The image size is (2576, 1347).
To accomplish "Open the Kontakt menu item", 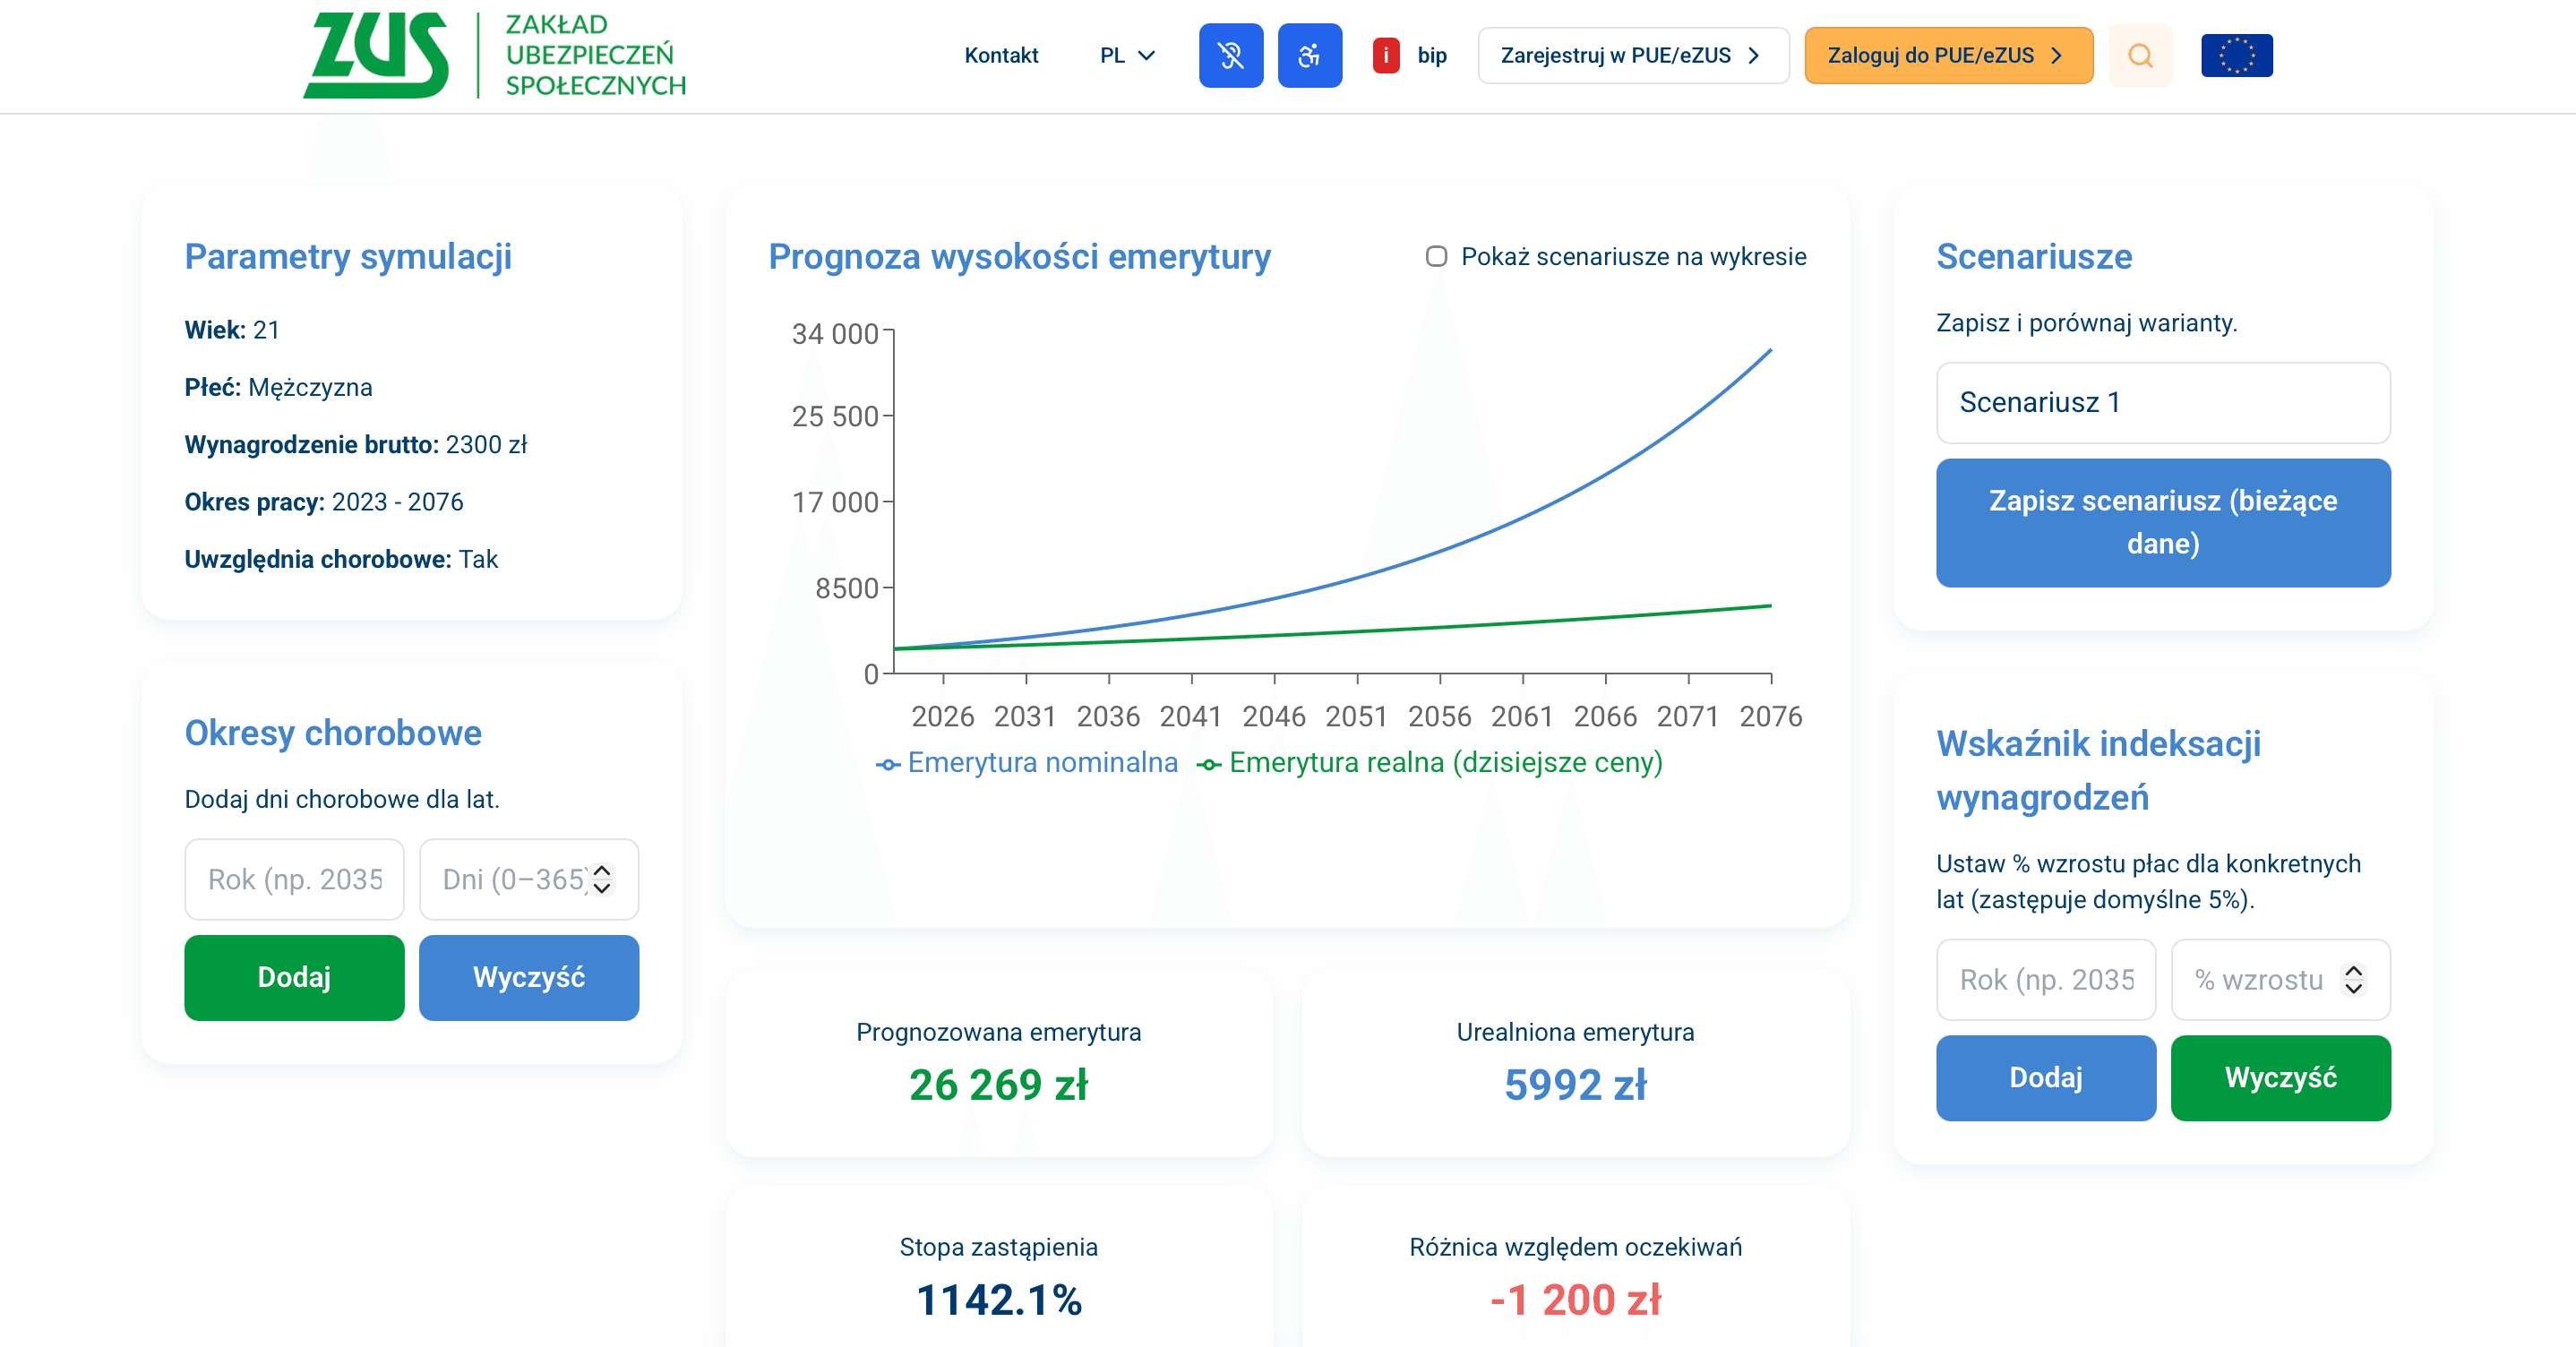I will coord(1001,56).
